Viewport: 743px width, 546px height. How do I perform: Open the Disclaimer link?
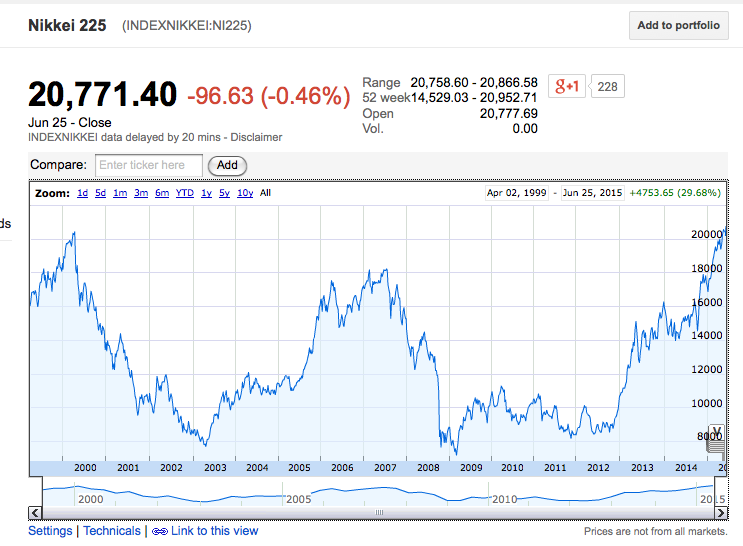[256, 137]
